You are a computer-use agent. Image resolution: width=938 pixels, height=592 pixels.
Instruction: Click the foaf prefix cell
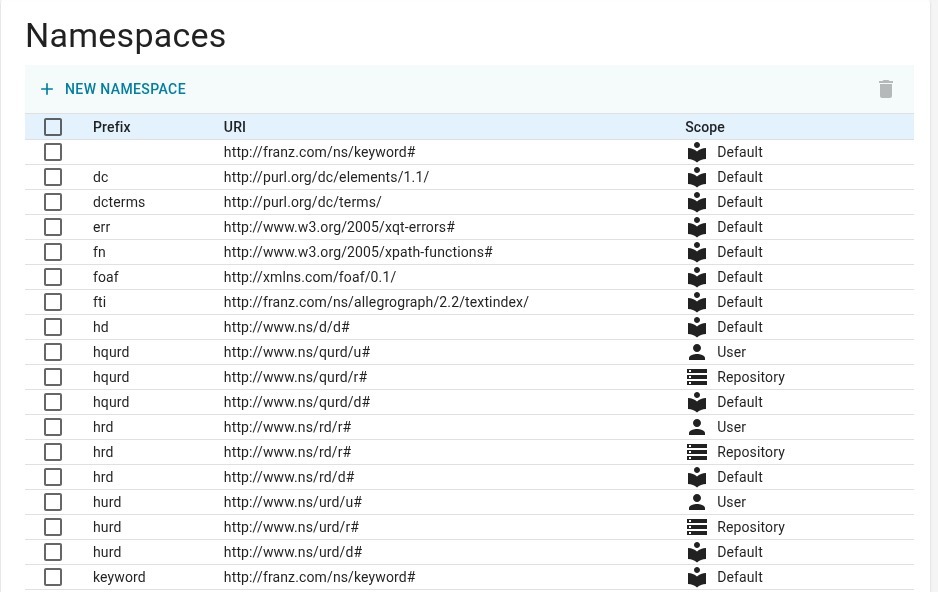click(x=106, y=277)
